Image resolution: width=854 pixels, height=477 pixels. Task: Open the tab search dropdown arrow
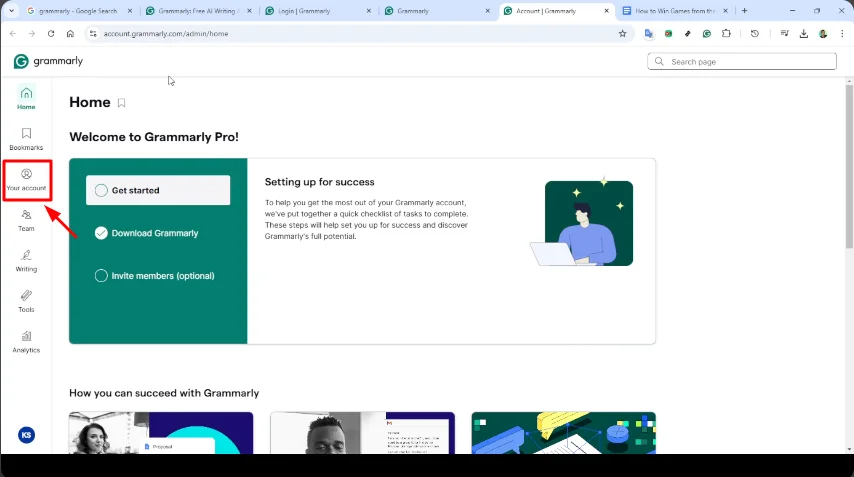click(x=11, y=11)
